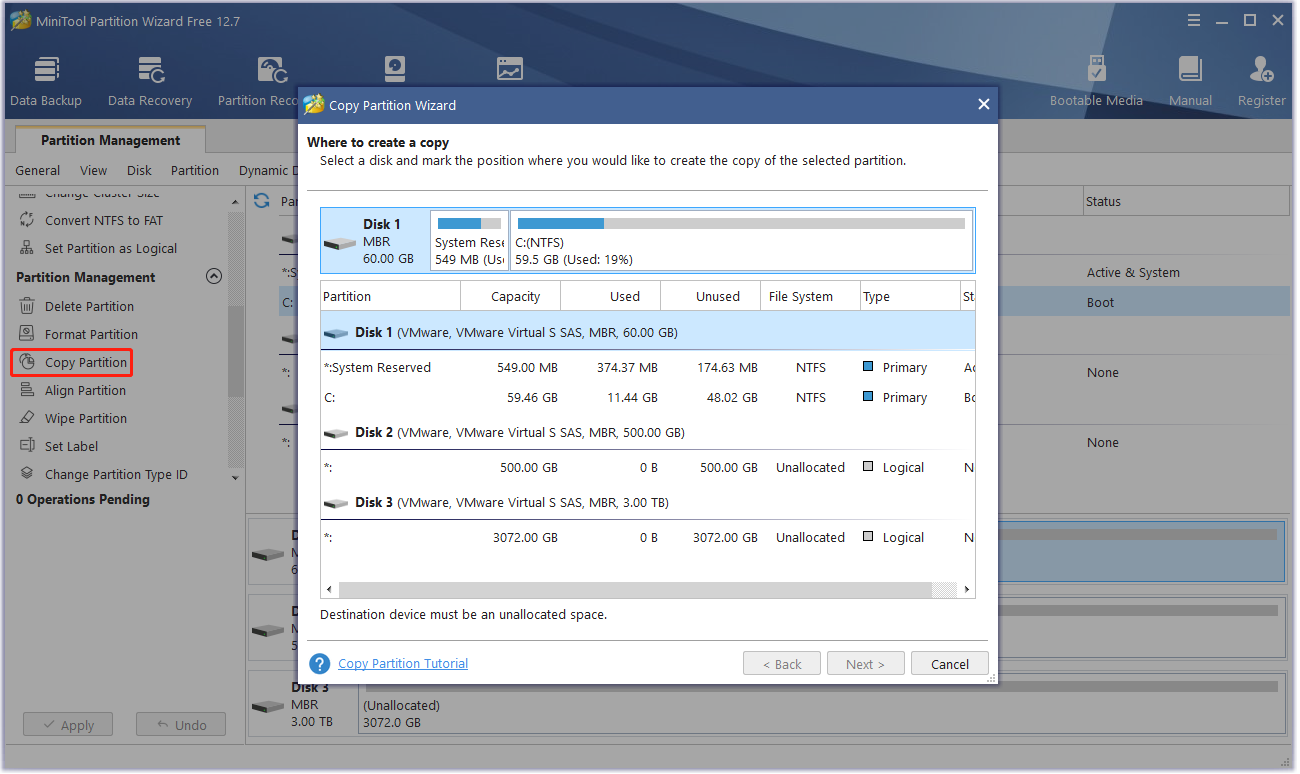Click the sidebar scroll-down arrow

tap(236, 478)
